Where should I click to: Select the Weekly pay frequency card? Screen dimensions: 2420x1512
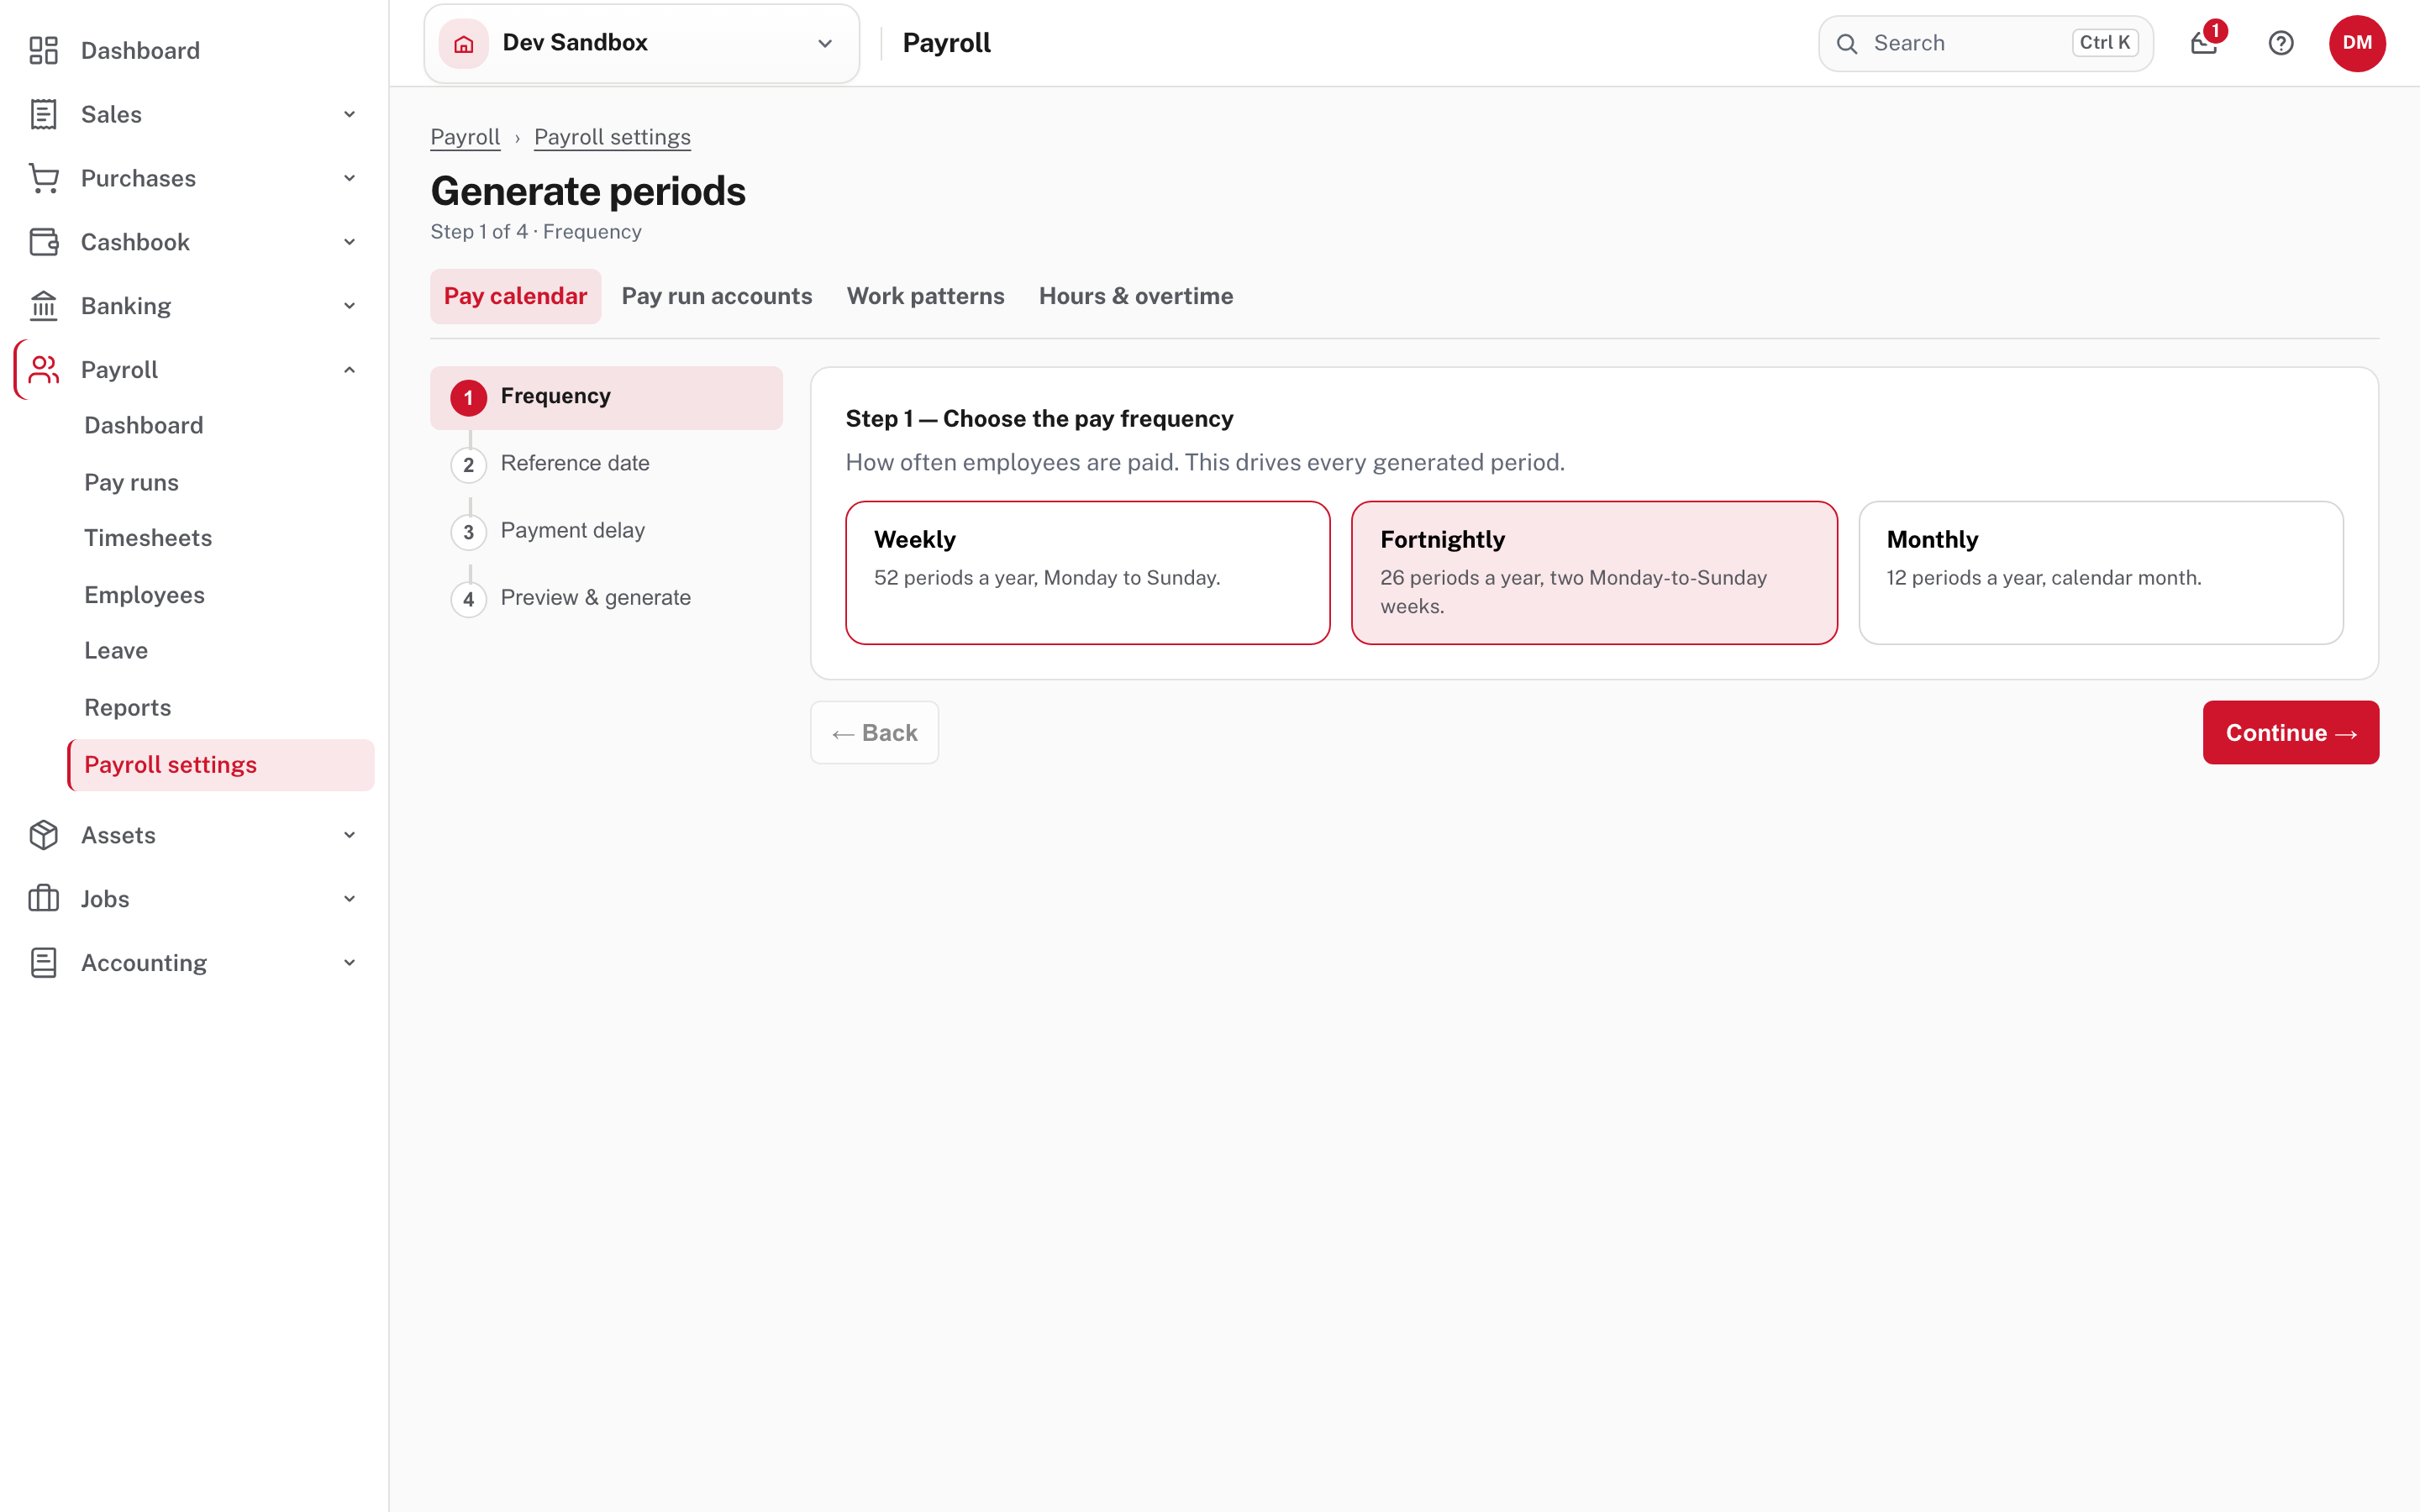(1088, 573)
